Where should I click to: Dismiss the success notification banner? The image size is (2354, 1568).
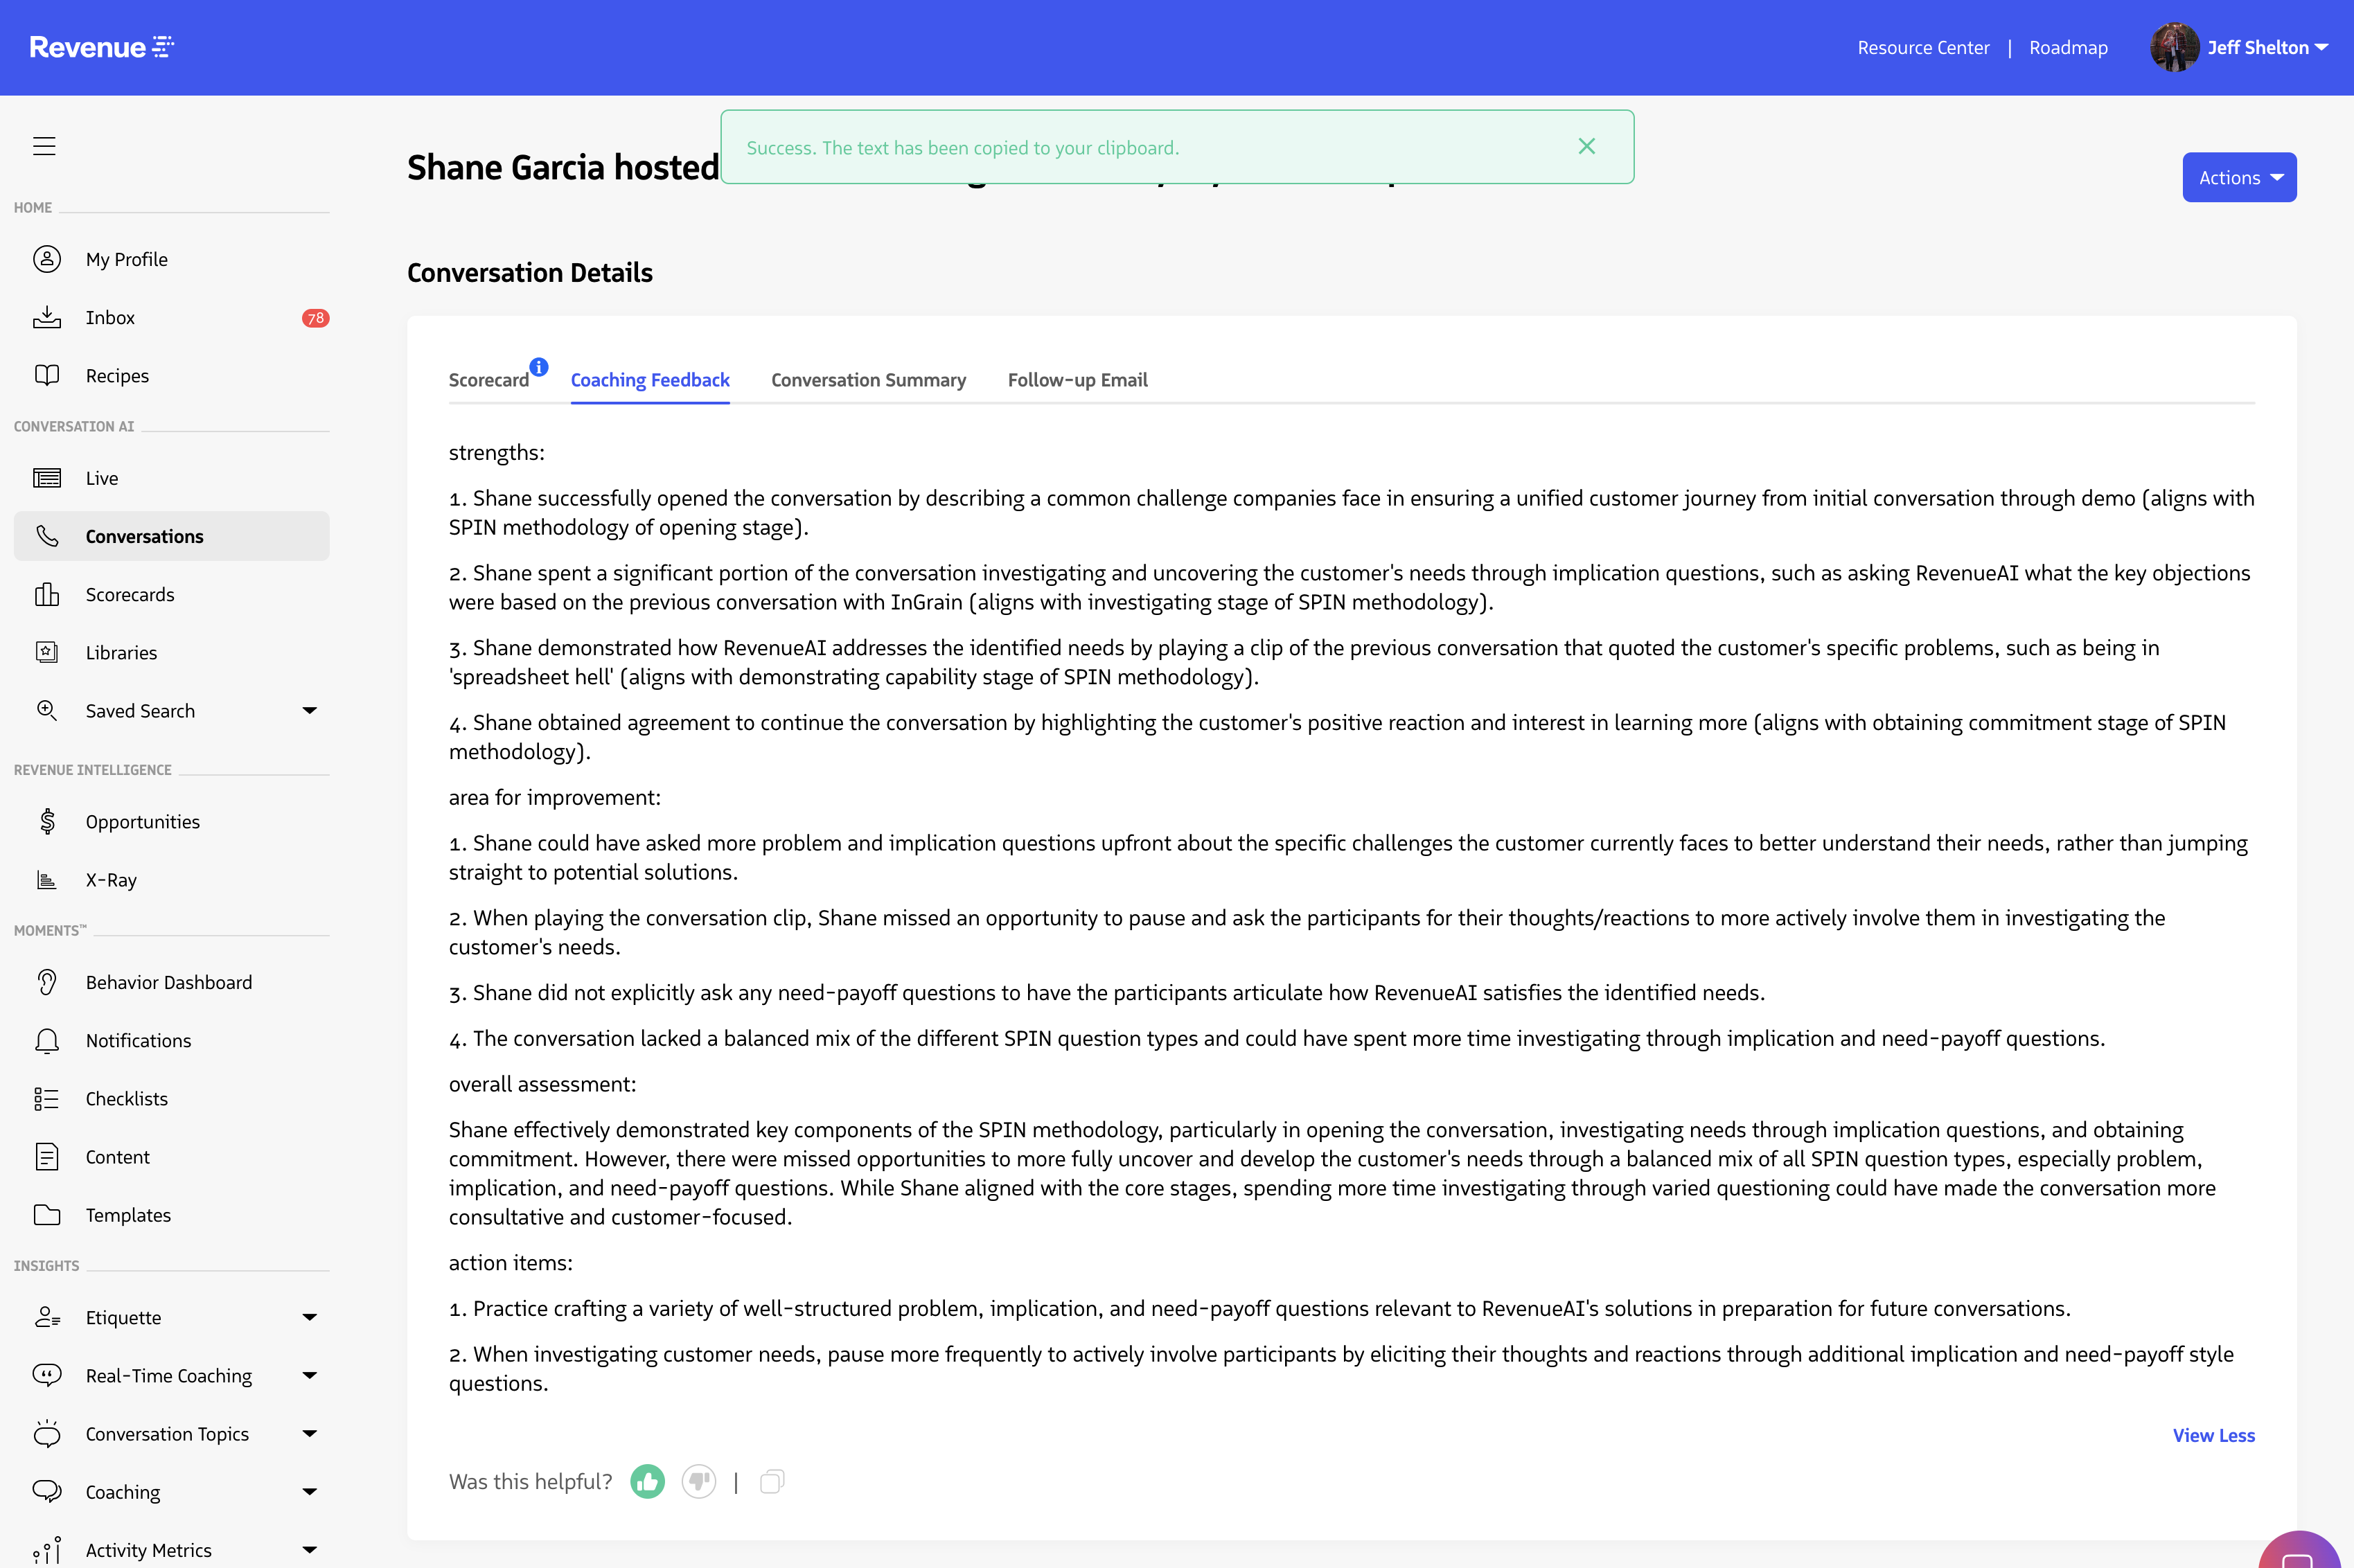point(1586,147)
